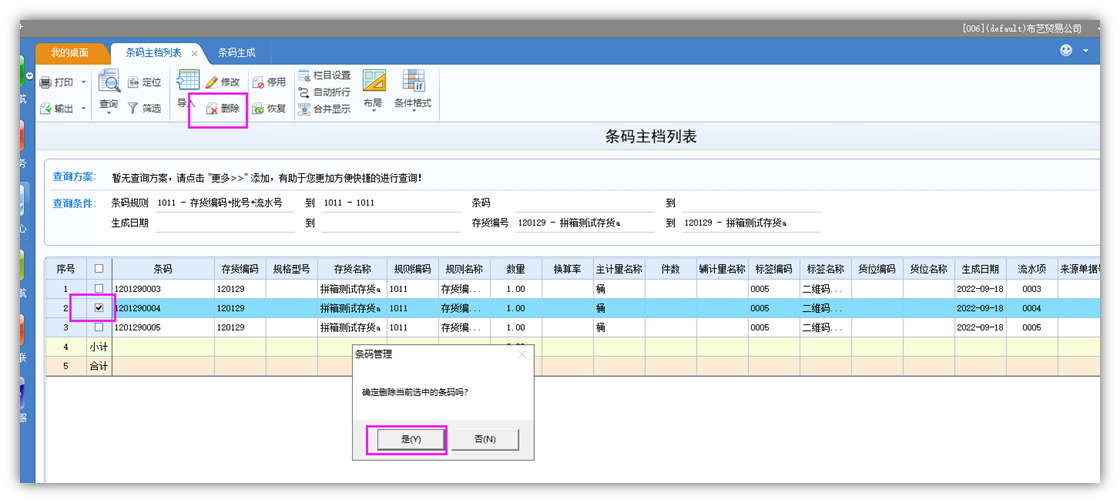Click the 条码 start input field

pos(585,203)
